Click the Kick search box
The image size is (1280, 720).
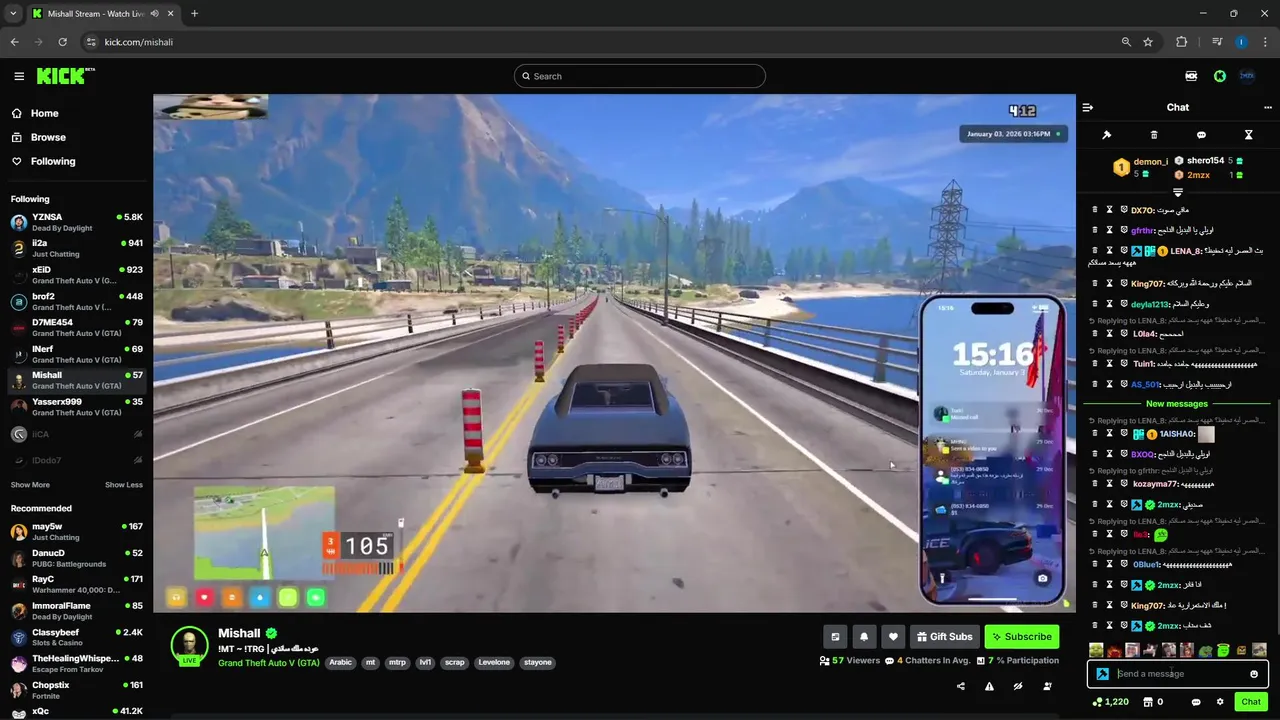640,76
